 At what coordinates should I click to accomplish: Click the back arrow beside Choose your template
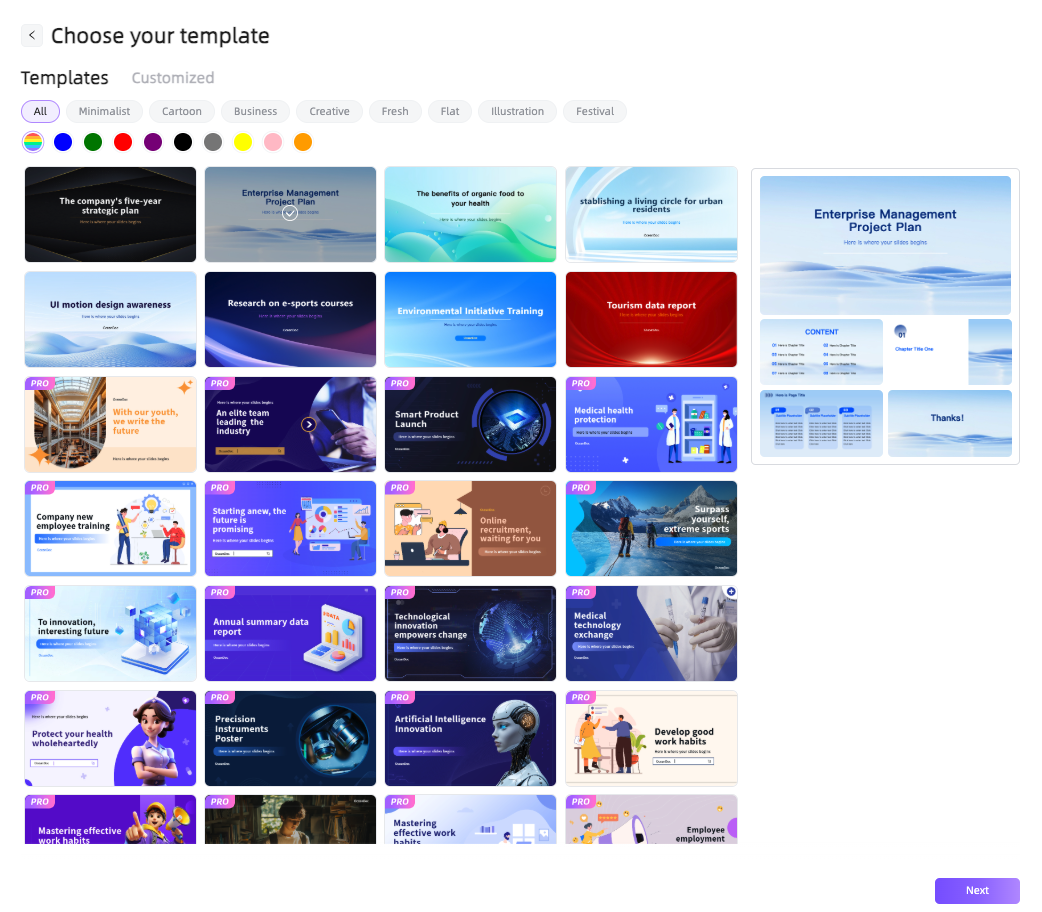coord(32,35)
